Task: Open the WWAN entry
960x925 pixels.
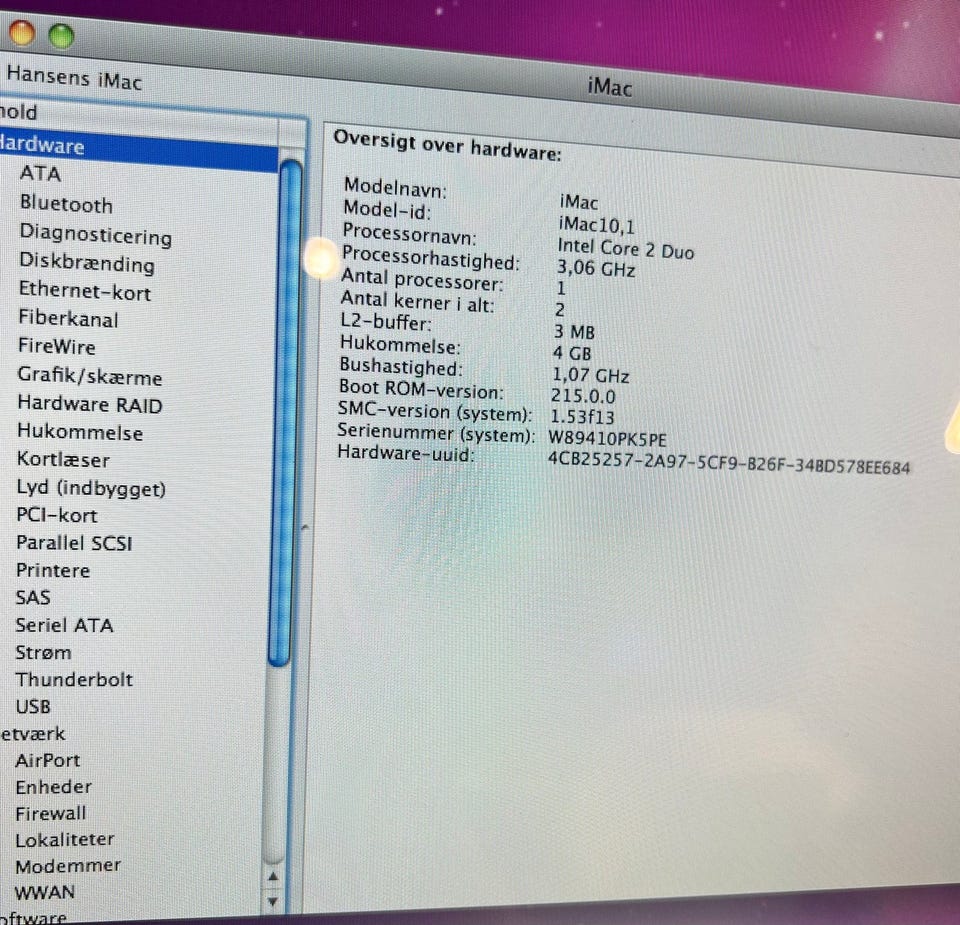Action: click(x=45, y=893)
